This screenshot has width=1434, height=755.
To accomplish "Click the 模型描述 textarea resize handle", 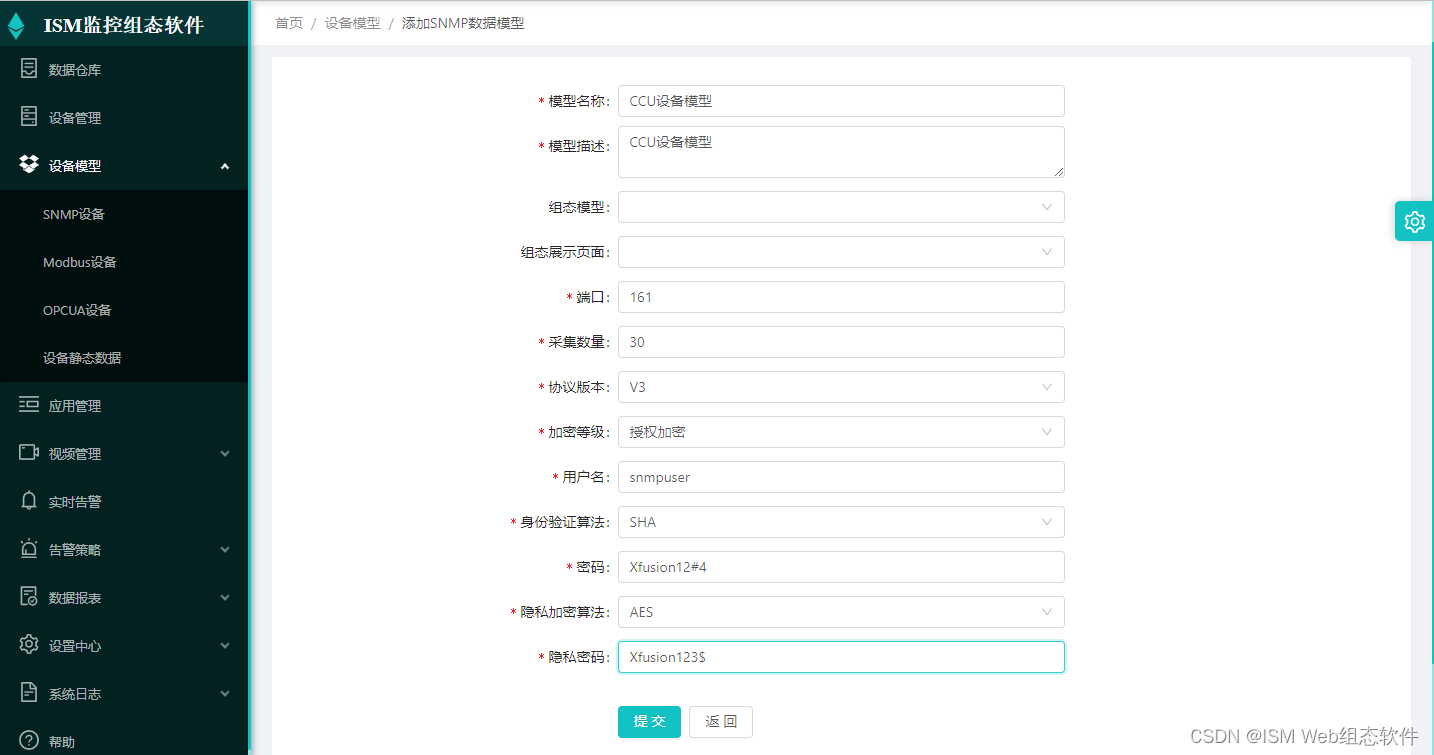I will pos(1058,172).
